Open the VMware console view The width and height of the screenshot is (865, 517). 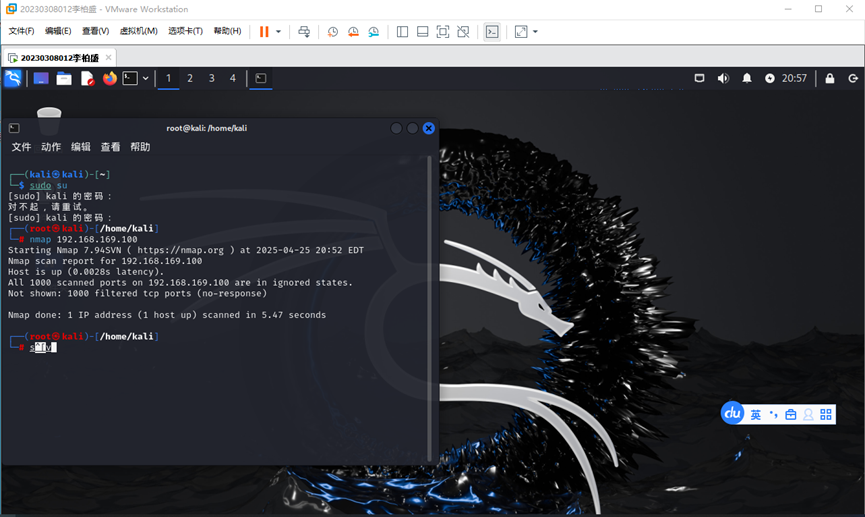click(492, 31)
